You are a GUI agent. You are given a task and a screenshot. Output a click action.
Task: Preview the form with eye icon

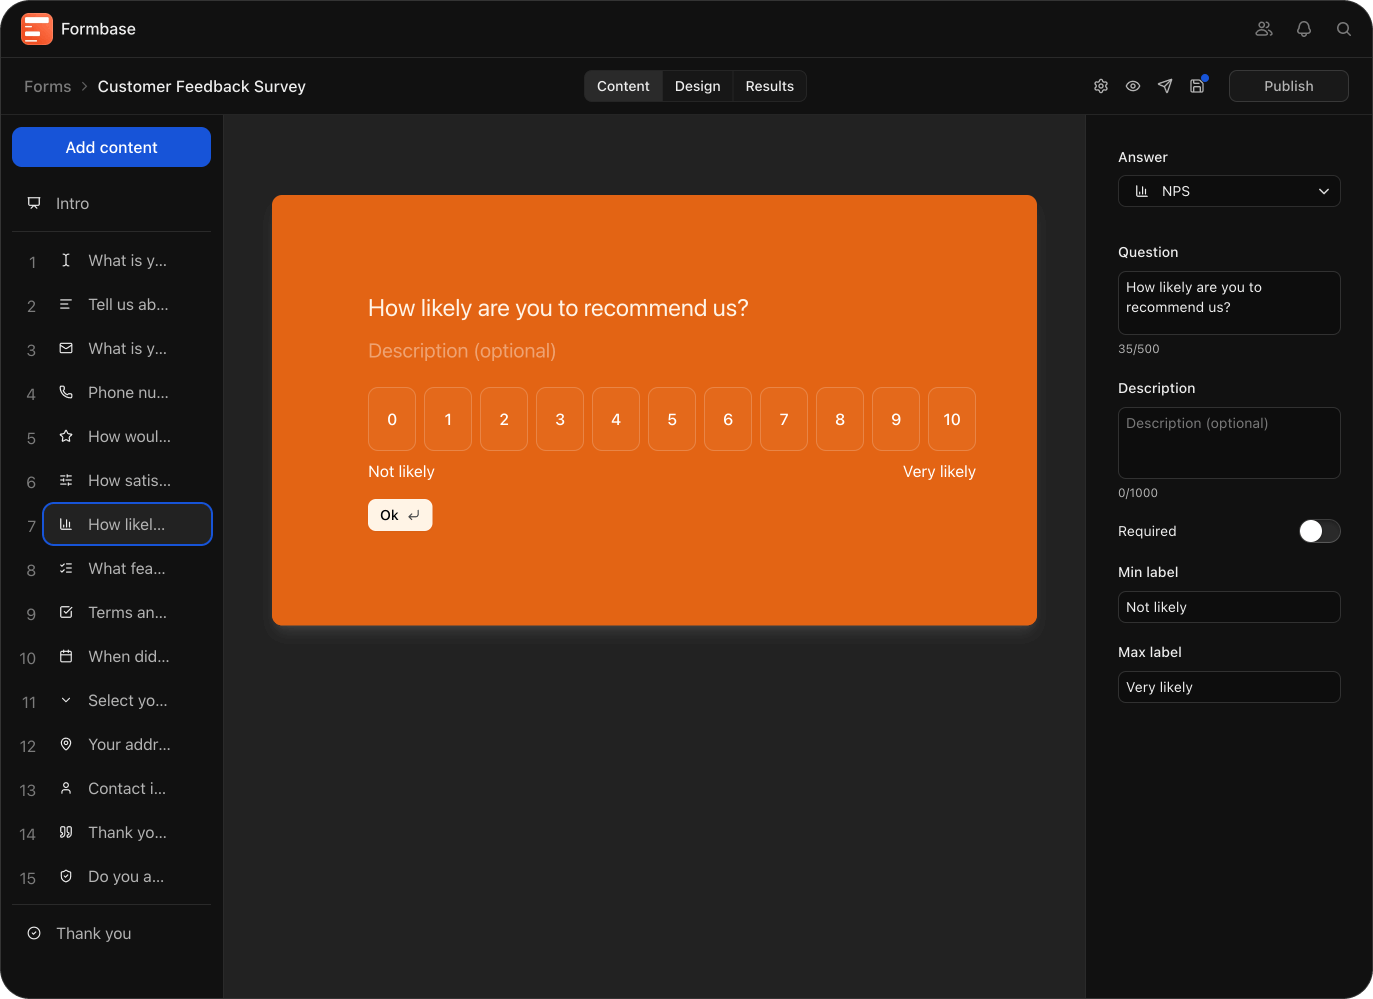[x=1133, y=86]
